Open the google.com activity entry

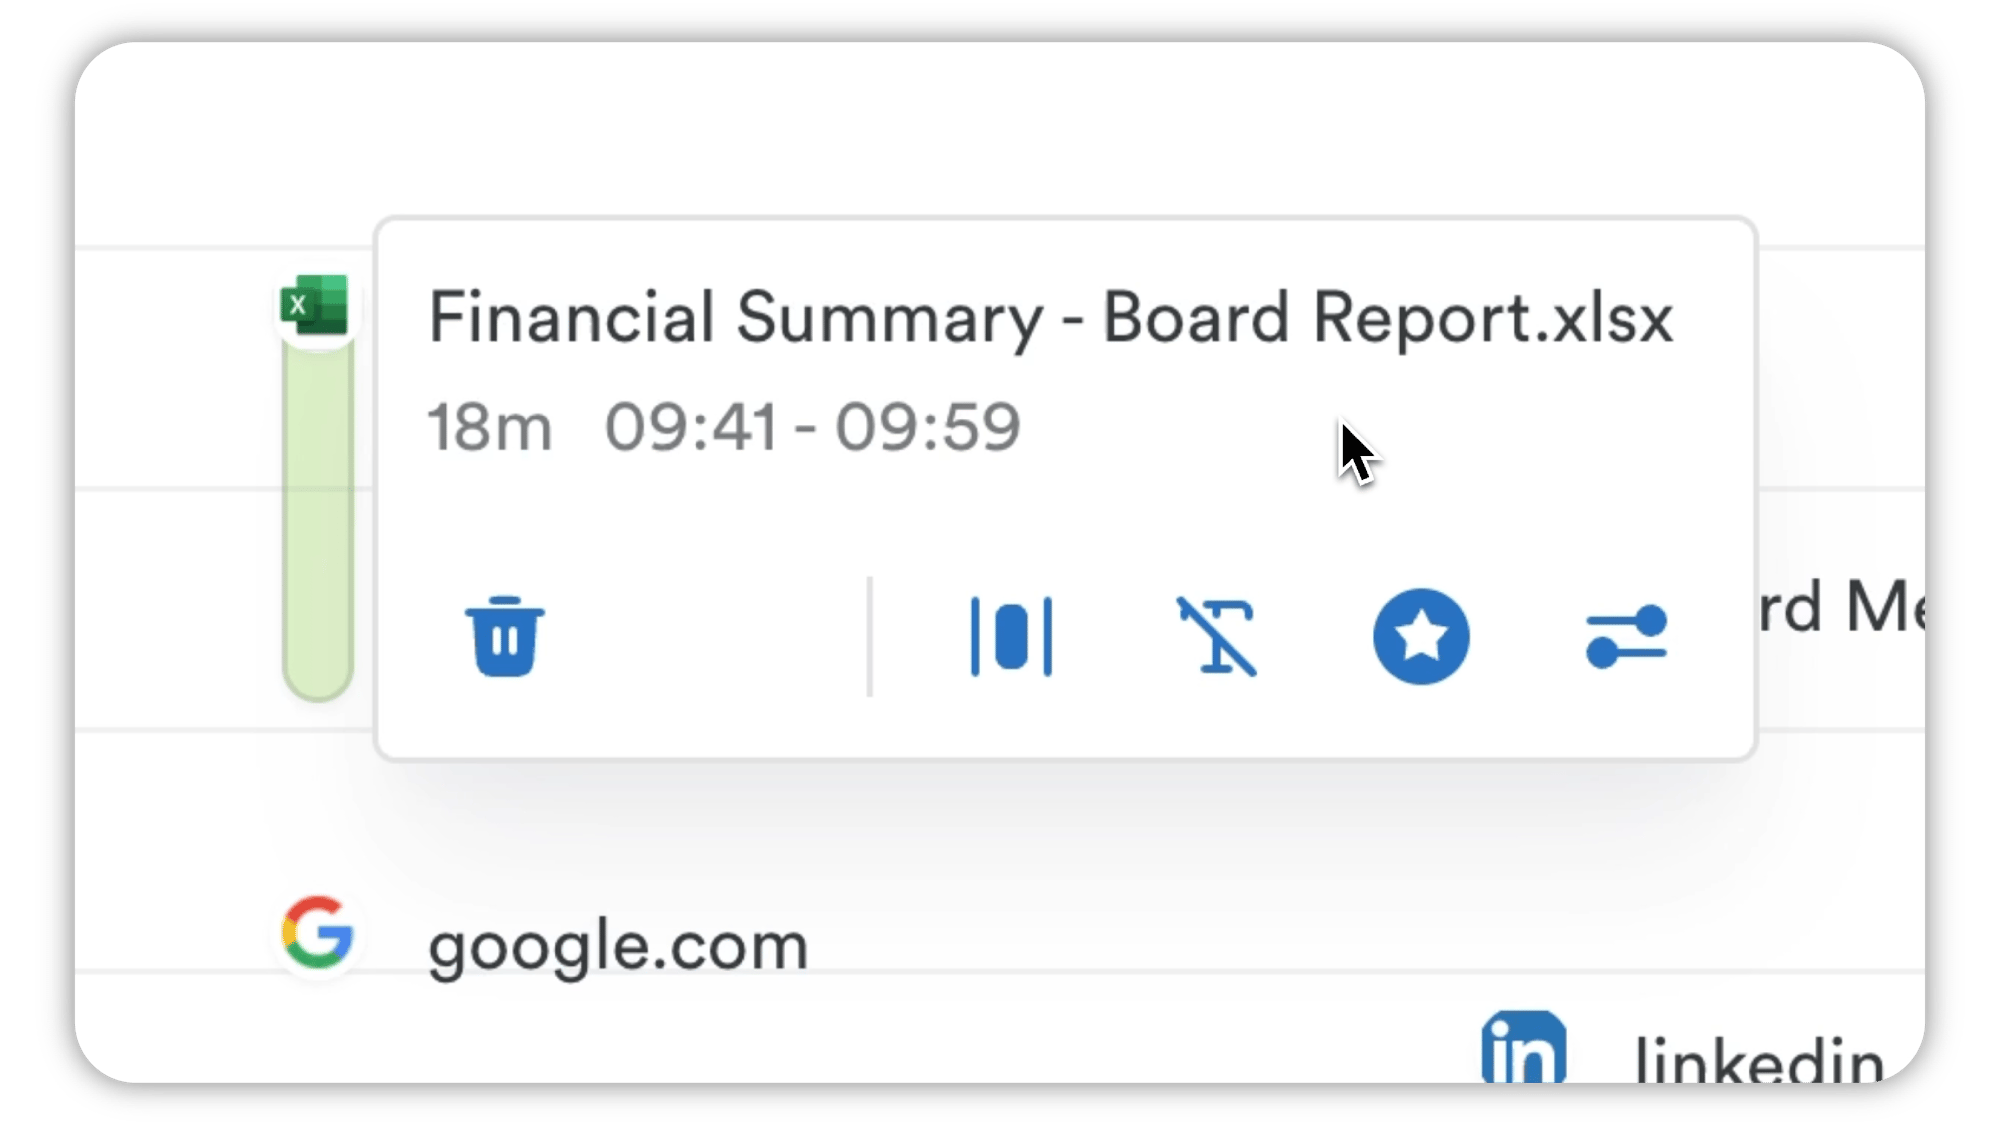[x=617, y=946]
